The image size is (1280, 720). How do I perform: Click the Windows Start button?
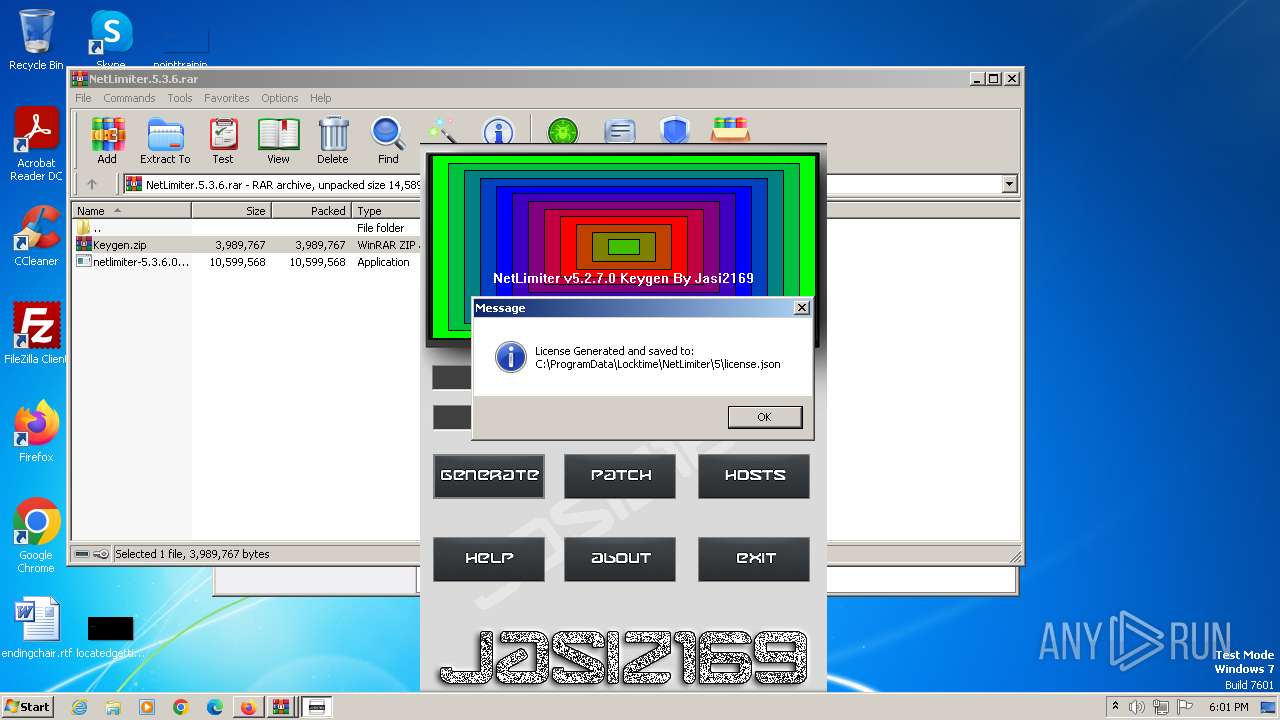27,706
